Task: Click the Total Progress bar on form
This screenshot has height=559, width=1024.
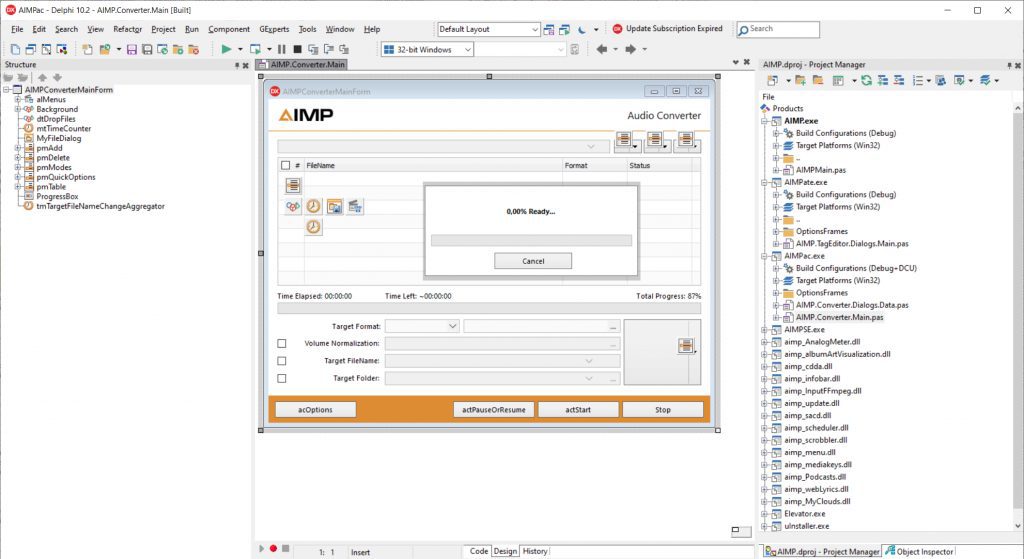Action: (488, 308)
